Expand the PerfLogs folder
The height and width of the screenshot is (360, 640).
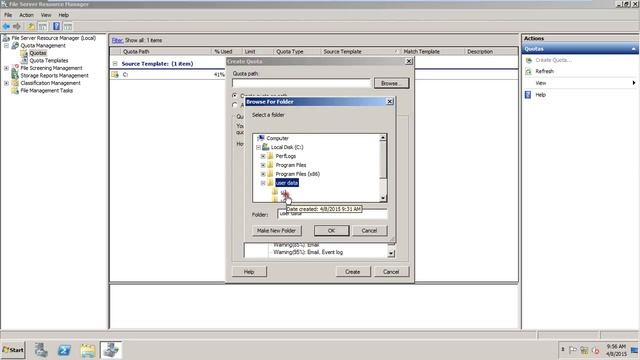click(x=263, y=156)
